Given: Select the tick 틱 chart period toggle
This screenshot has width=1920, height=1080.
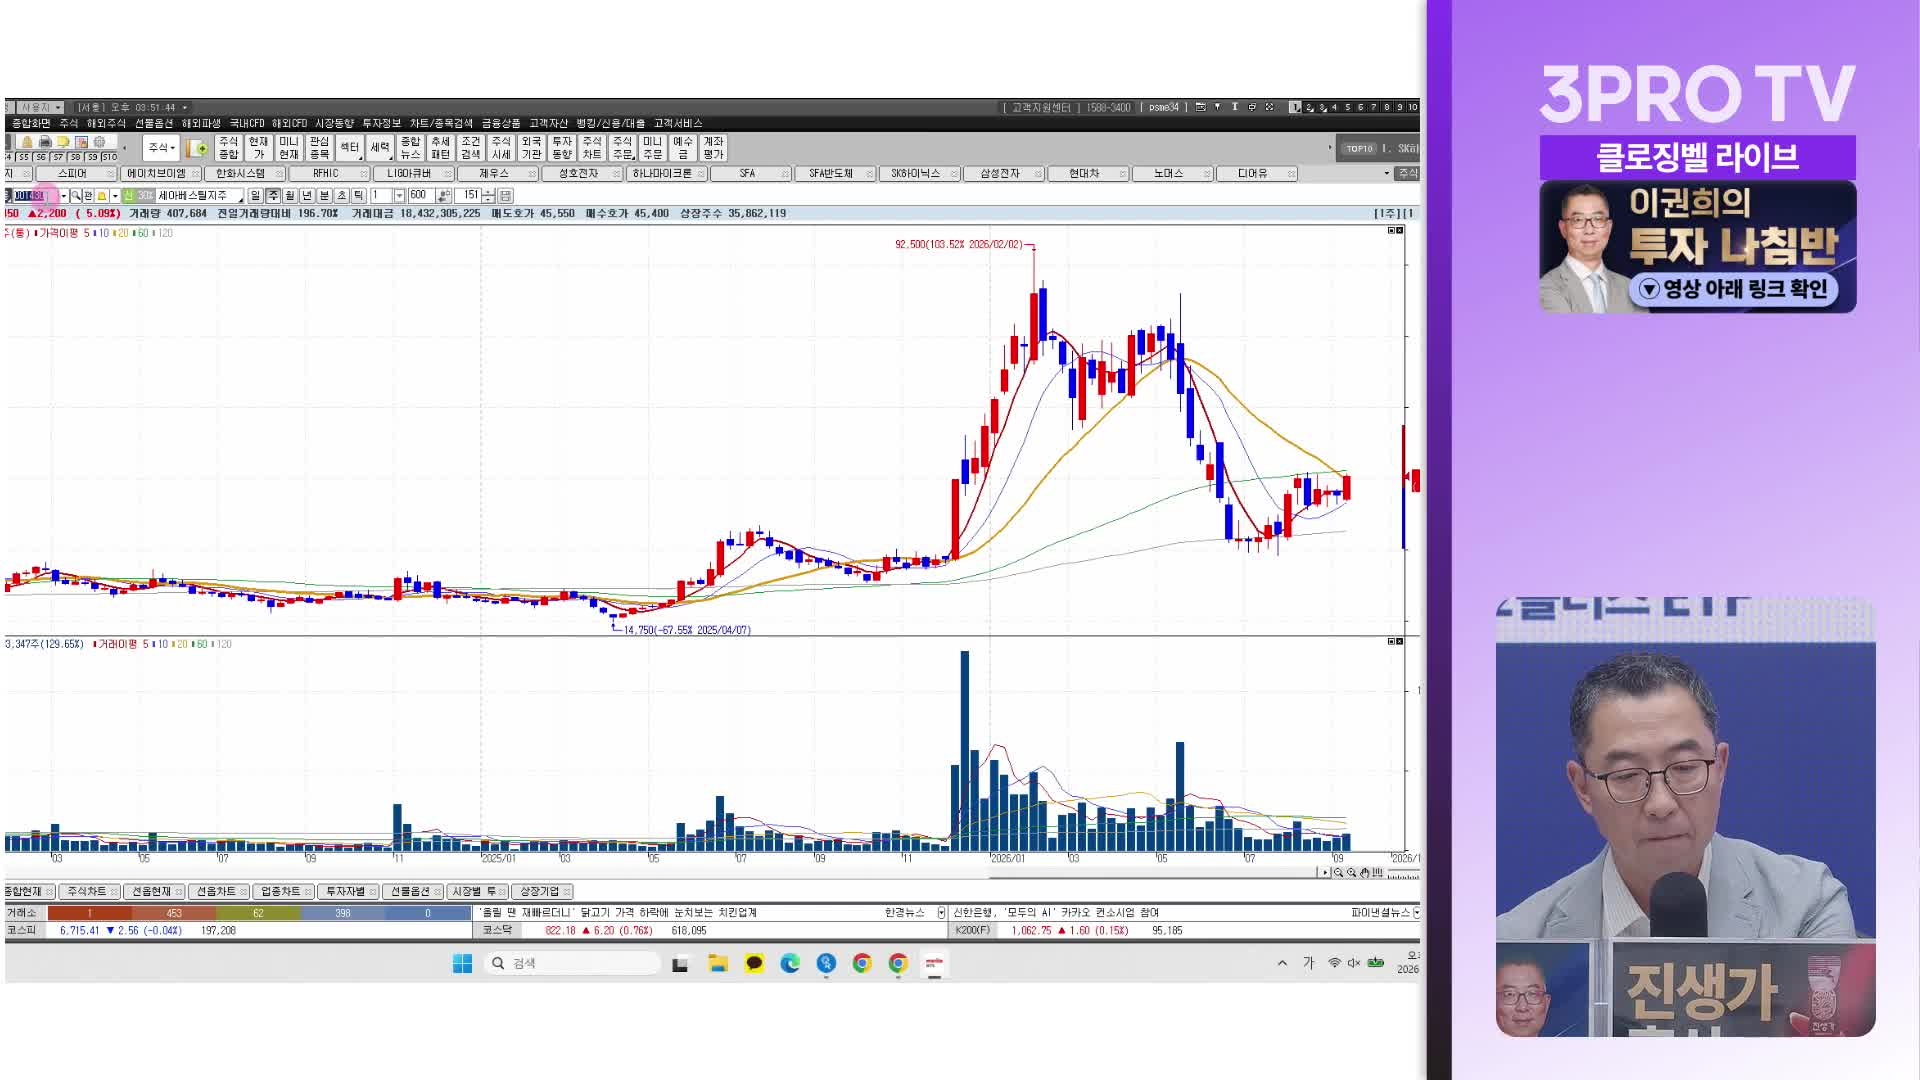Looking at the screenshot, I should [x=358, y=196].
